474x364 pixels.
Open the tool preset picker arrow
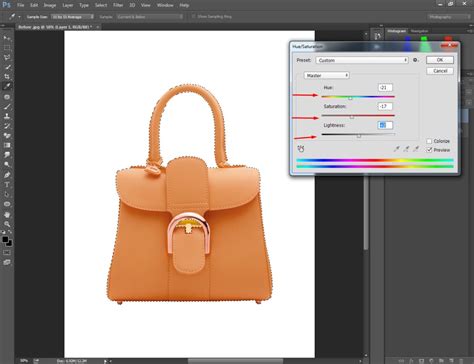19,17
